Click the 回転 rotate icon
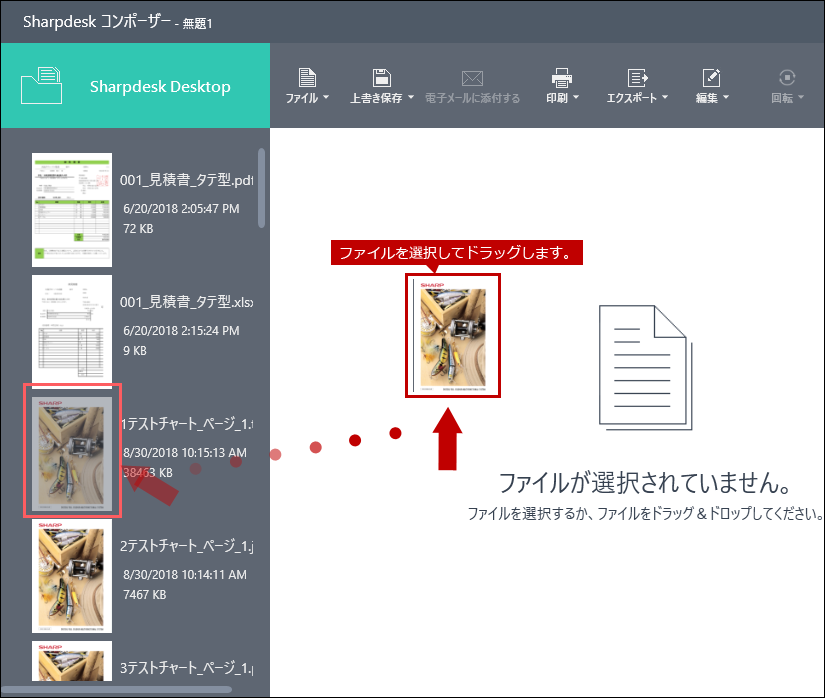The height and width of the screenshot is (698, 825). (787, 78)
